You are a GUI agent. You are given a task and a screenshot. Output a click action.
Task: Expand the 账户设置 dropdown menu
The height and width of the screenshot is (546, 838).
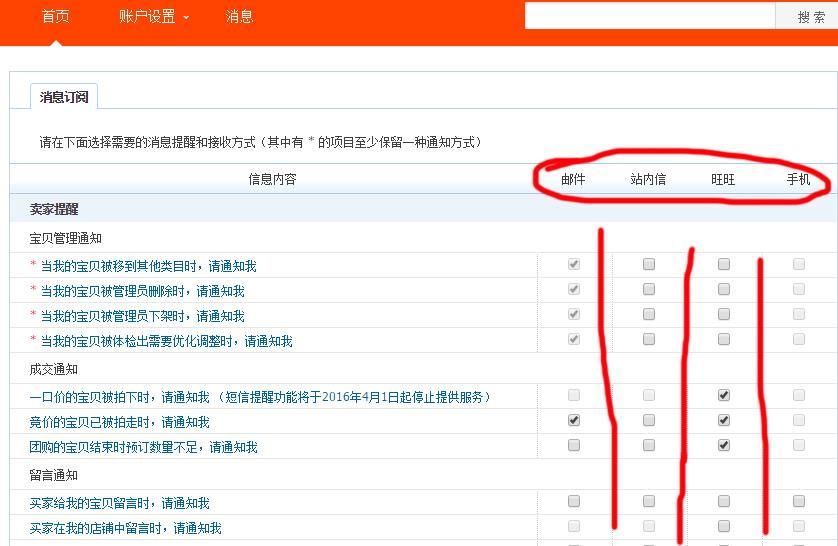[x=153, y=17]
